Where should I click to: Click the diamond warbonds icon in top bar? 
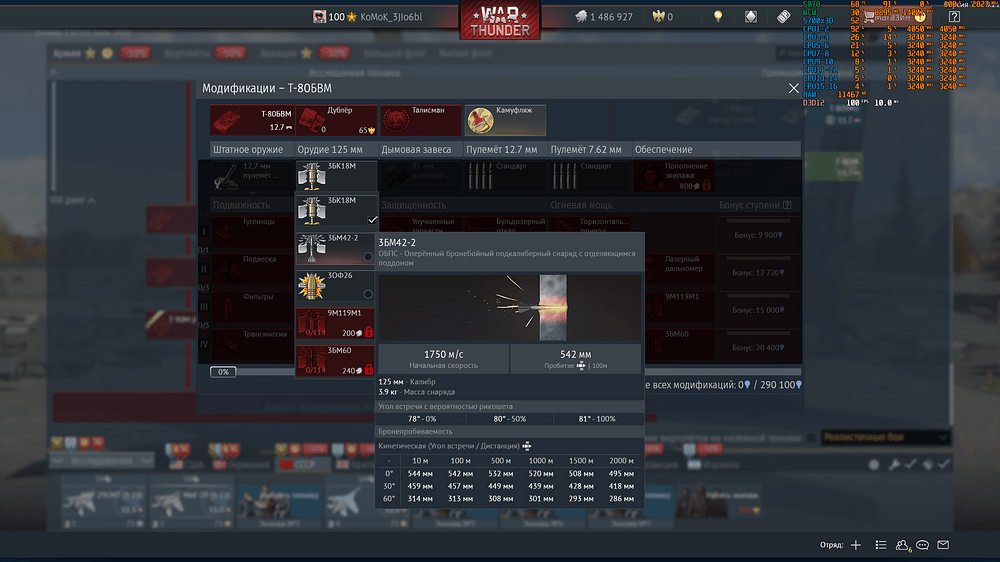[751, 17]
